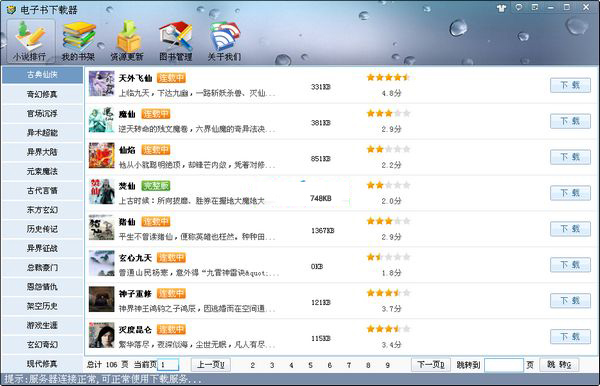Switch to the 游戏生涯 category

point(42,325)
